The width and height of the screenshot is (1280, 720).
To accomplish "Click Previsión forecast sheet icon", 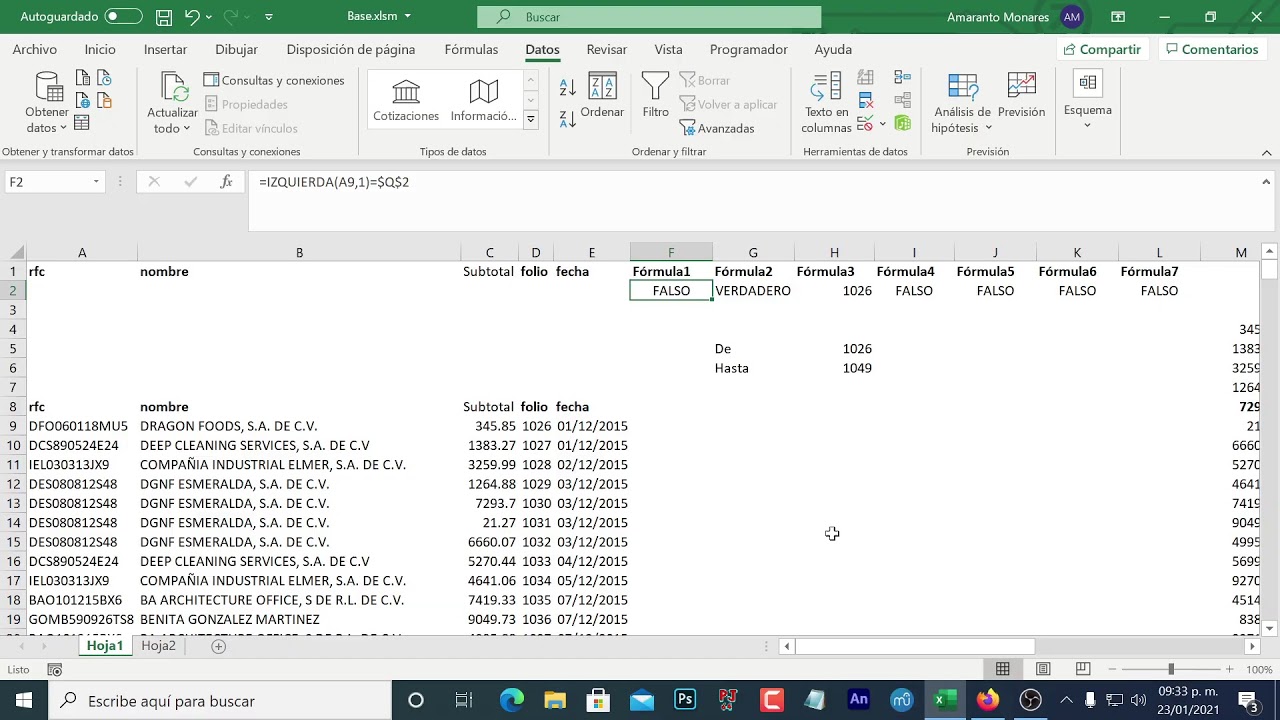I will (x=1021, y=96).
